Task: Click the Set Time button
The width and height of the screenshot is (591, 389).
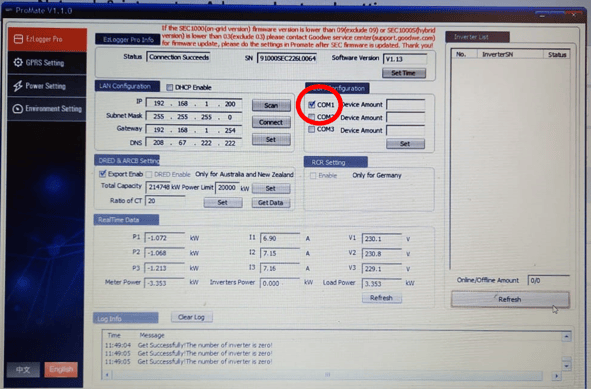Action: 404,73
